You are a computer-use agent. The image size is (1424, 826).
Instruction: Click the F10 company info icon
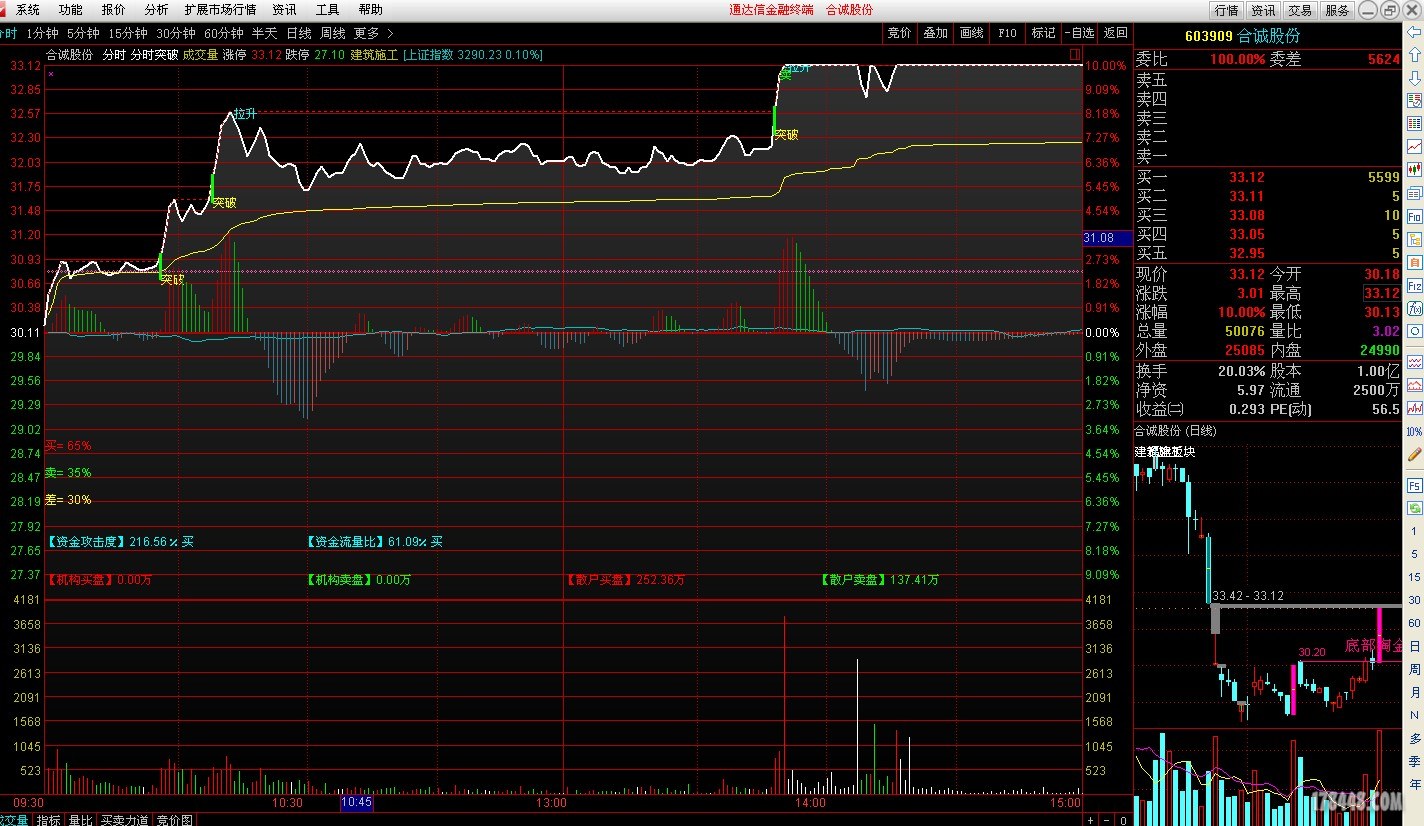tap(1414, 216)
